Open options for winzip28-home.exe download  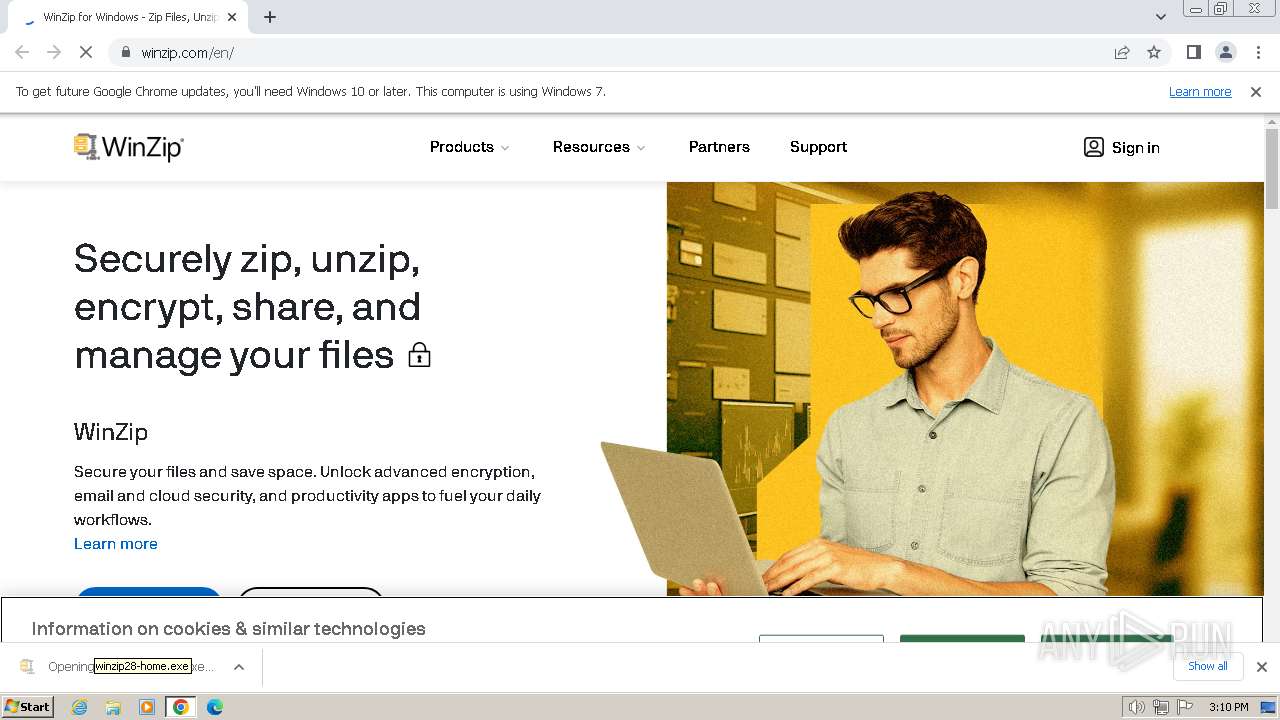tap(239, 667)
